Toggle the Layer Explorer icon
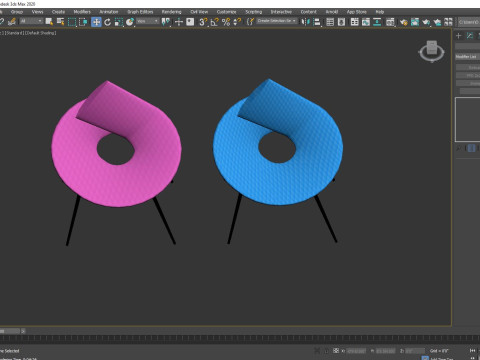The image size is (480, 360). click(x=341, y=22)
